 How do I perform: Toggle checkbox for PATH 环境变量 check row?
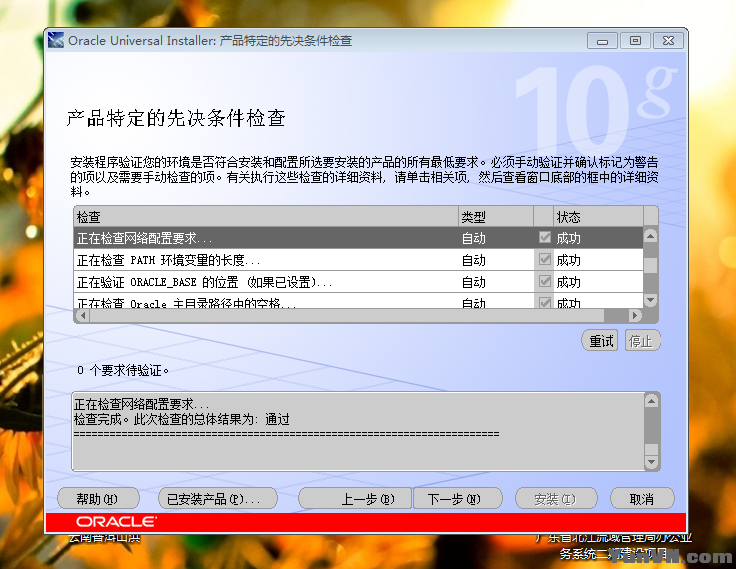tap(544, 259)
